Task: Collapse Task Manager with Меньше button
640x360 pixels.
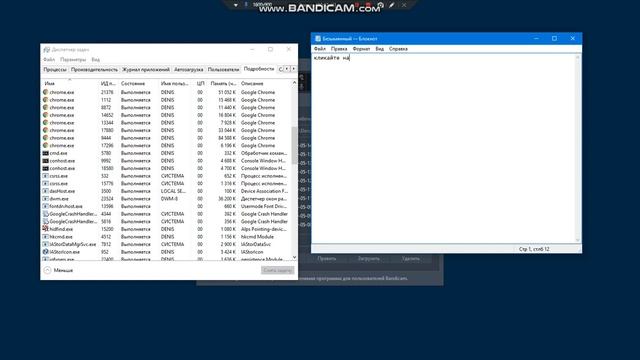Action: [58, 270]
